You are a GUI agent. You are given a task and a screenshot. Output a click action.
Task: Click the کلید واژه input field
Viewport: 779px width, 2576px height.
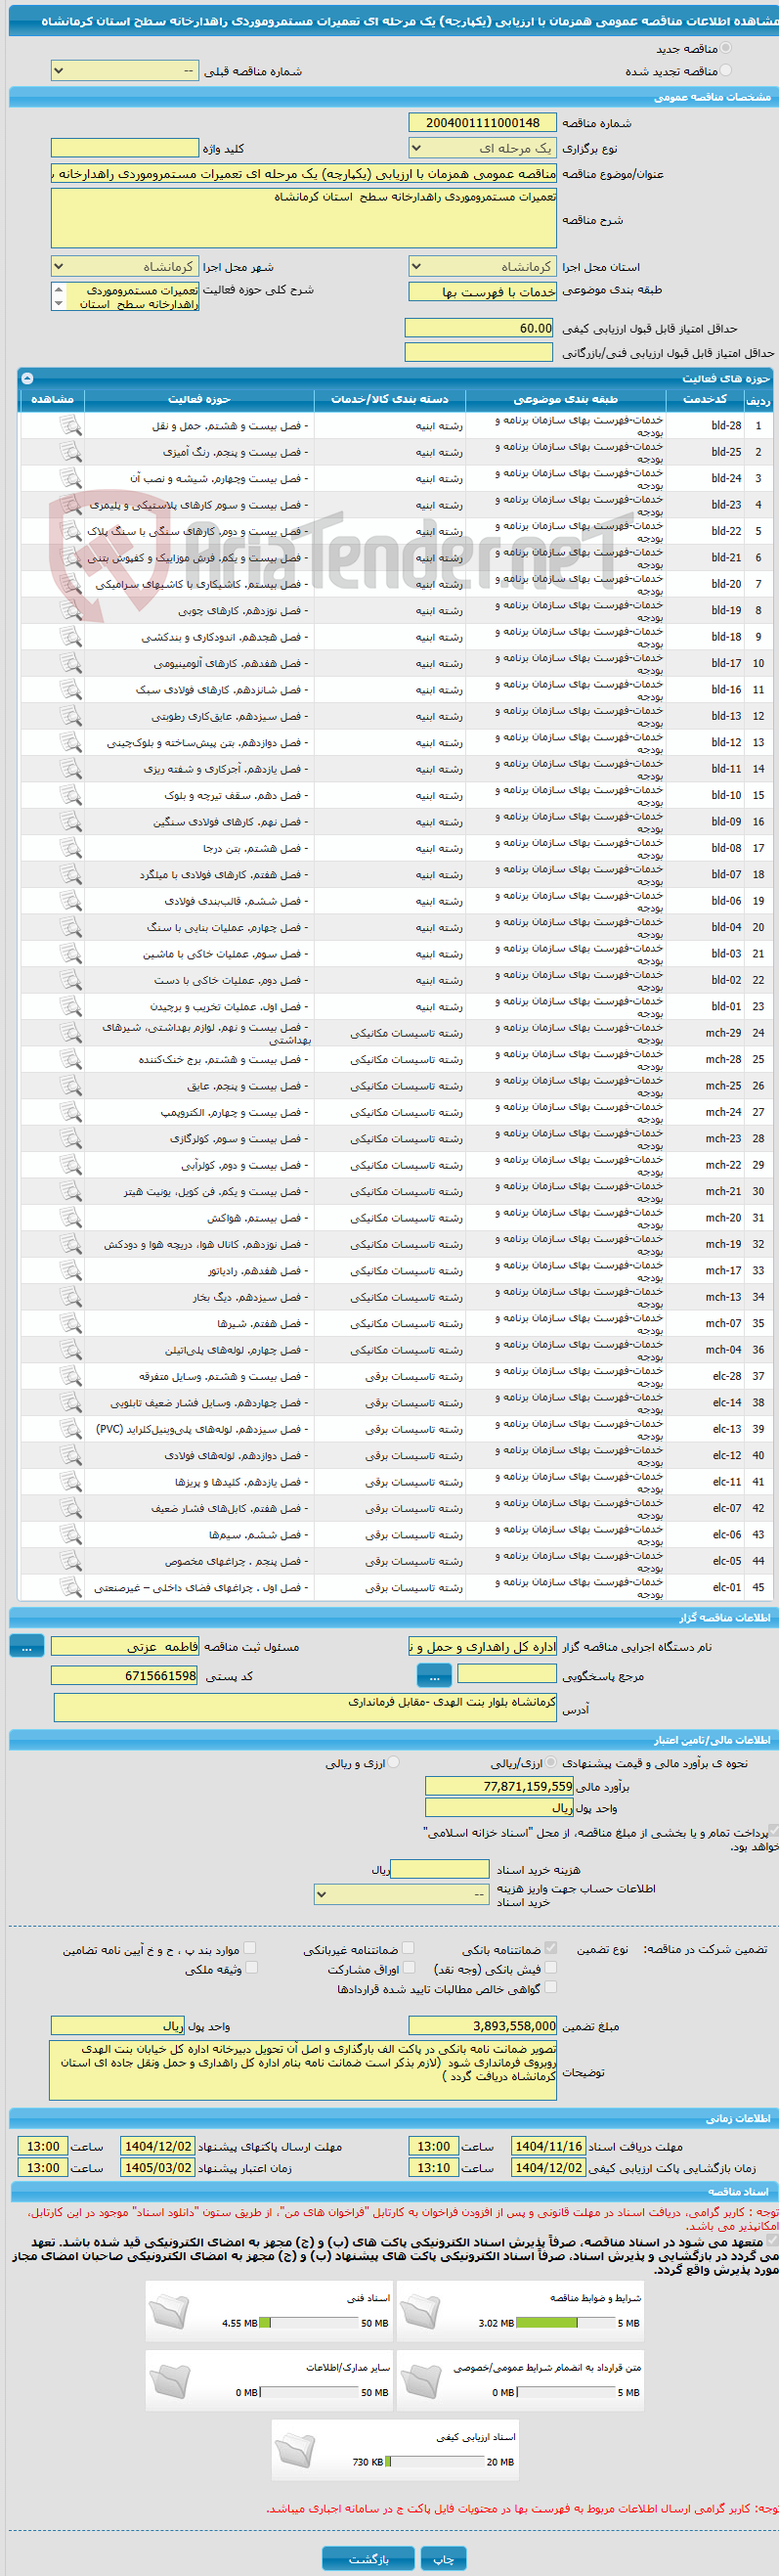[125, 148]
